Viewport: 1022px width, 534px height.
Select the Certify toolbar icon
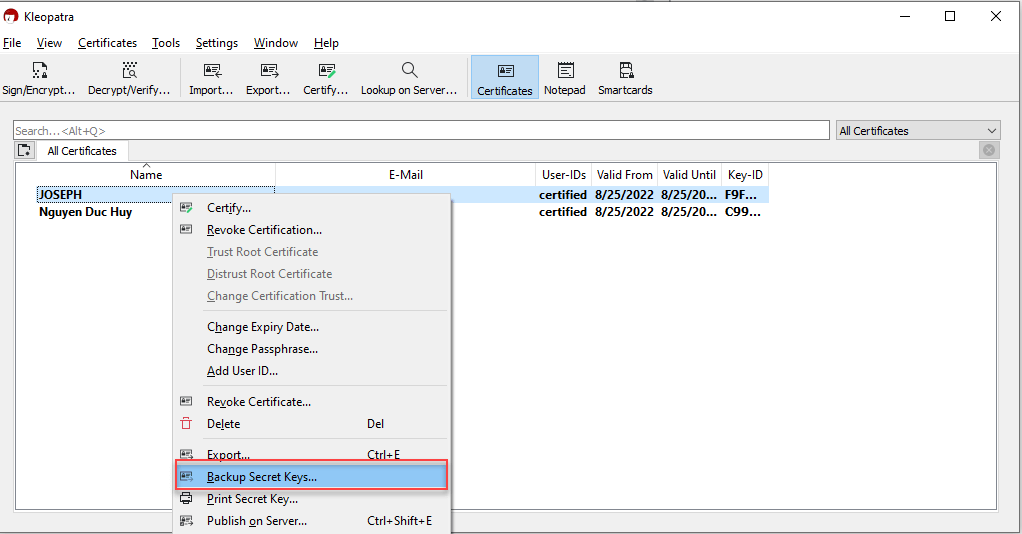tap(326, 78)
